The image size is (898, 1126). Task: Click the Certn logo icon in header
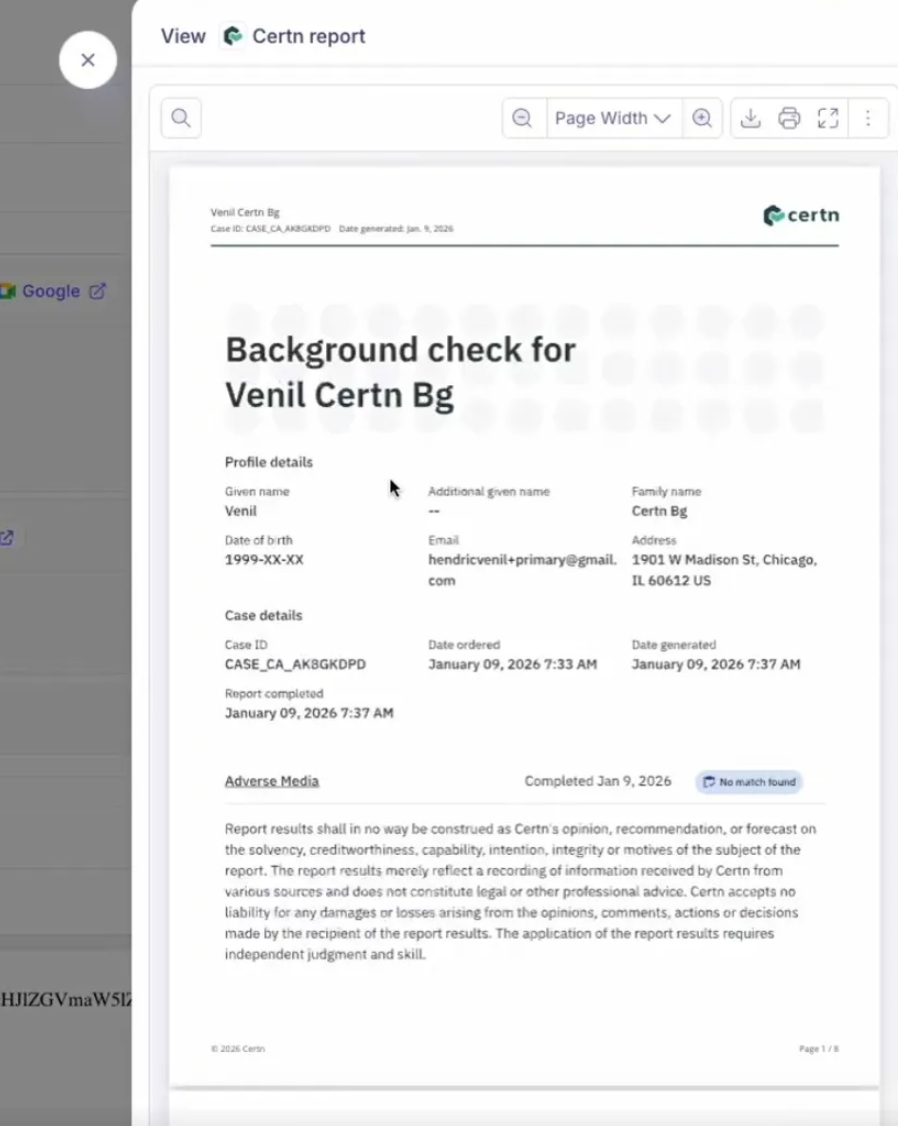233,36
